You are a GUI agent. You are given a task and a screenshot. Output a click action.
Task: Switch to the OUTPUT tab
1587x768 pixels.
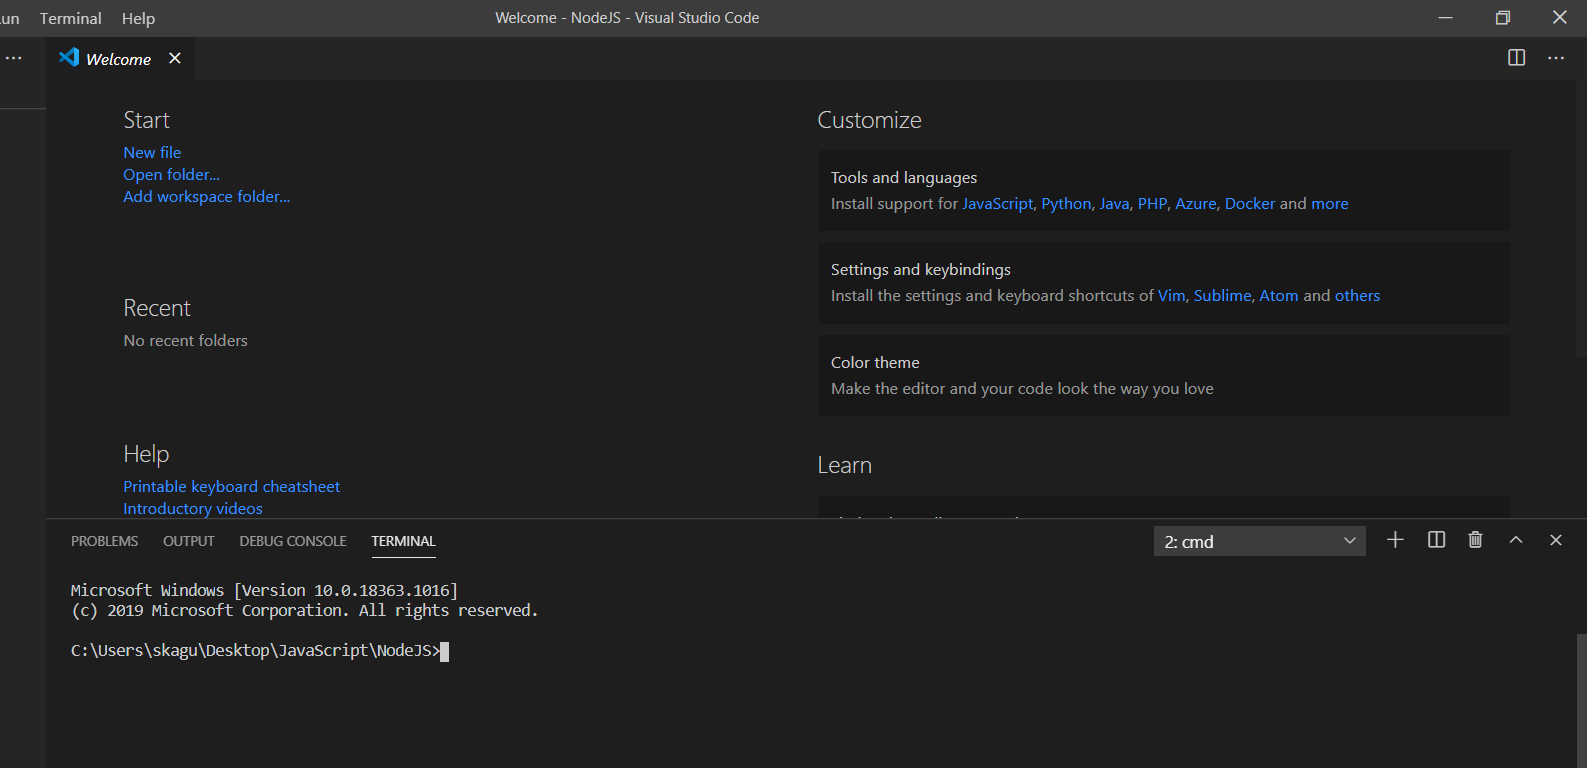(x=189, y=541)
